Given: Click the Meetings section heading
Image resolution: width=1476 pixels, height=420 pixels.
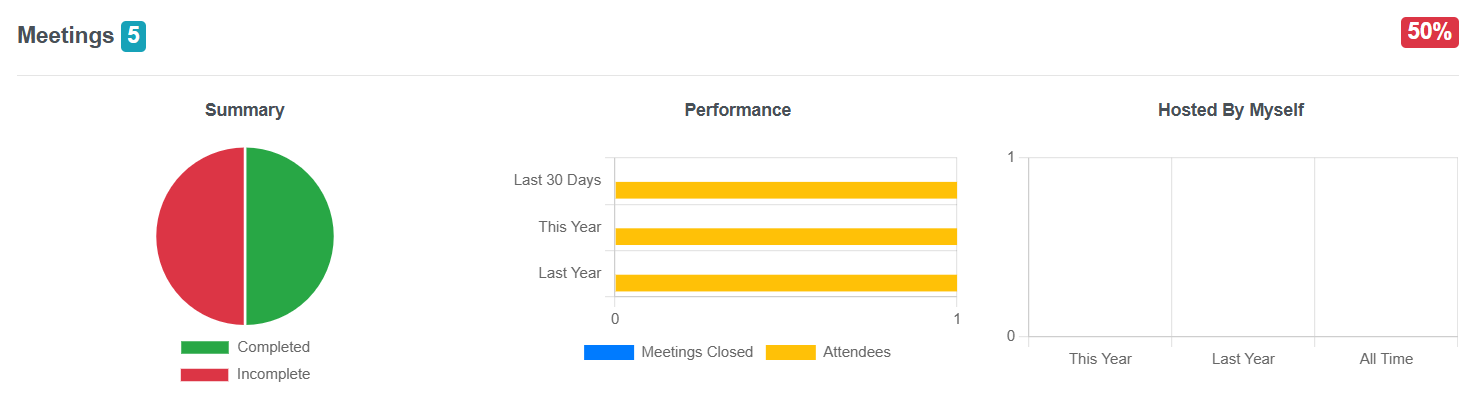Looking at the screenshot, I should click(66, 36).
